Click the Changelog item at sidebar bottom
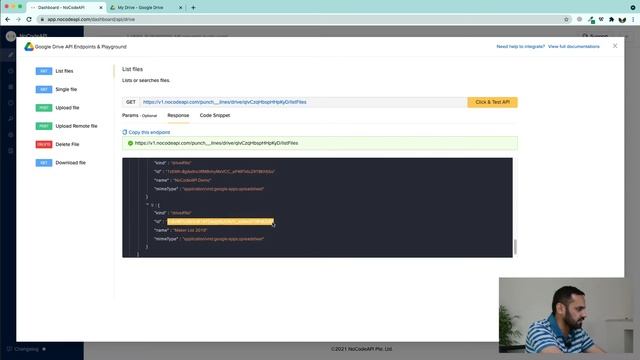640x360 pixels. point(27,349)
